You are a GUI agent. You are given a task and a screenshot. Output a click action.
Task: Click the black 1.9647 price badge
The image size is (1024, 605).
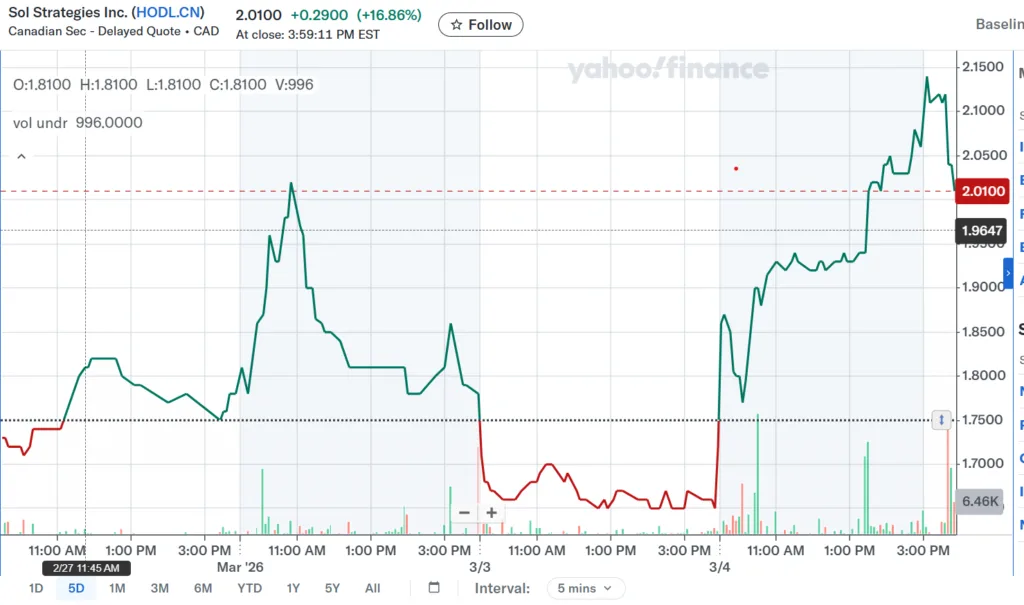(x=981, y=231)
